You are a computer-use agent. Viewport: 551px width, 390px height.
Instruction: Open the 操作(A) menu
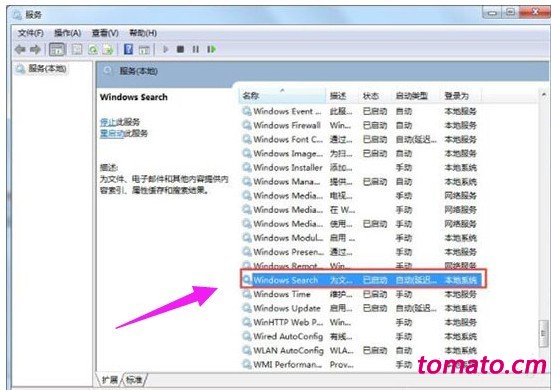pyautogui.click(x=67, y=33)
